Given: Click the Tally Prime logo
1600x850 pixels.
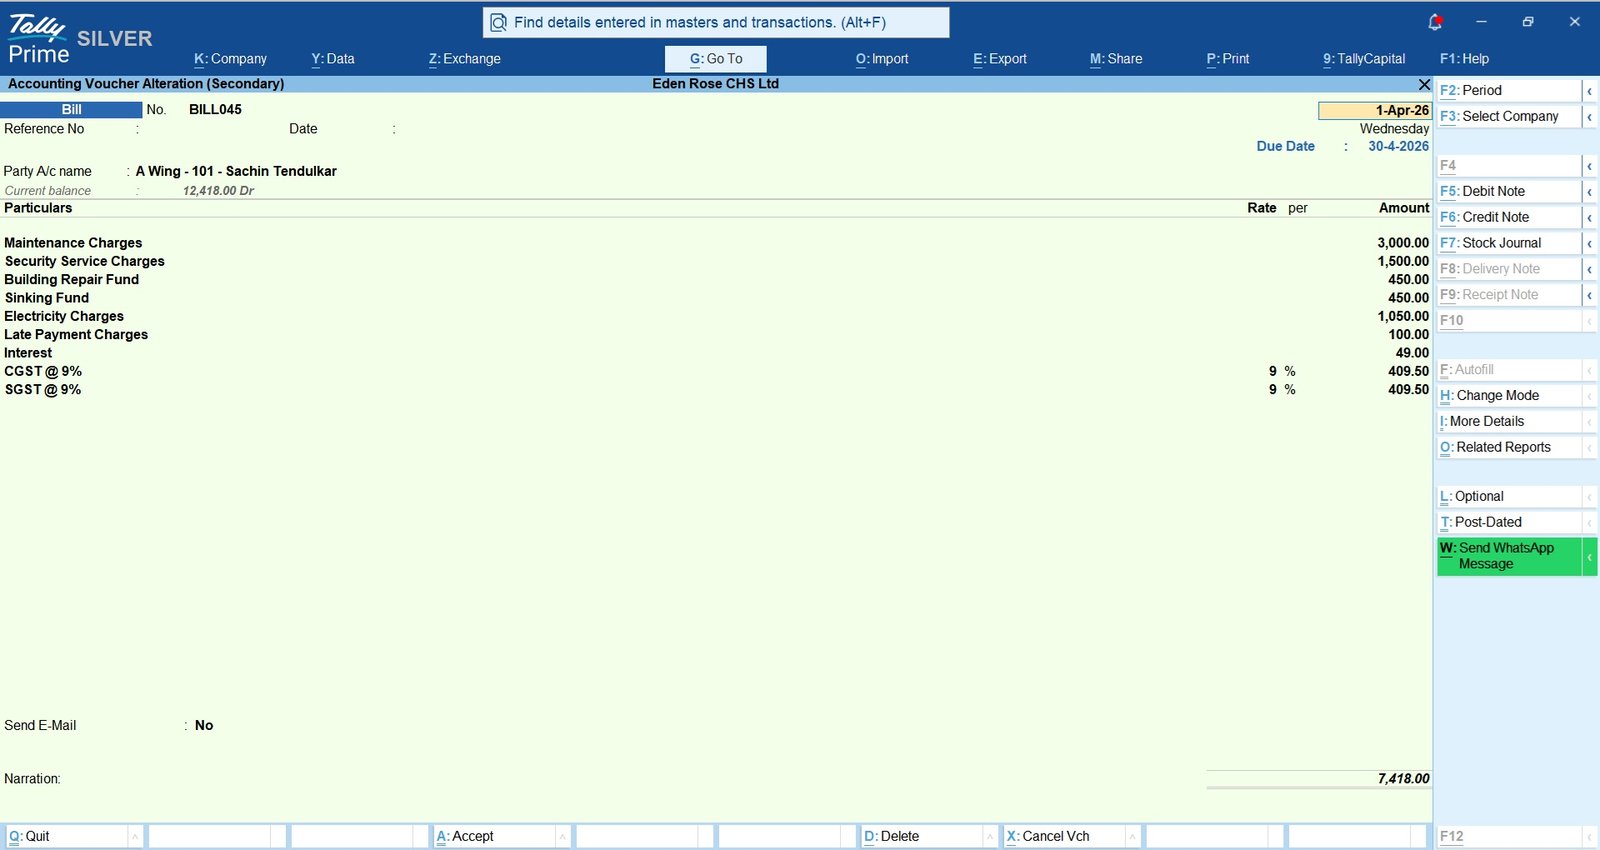Looking at the screenshot, I should click(x=38, y=39).
